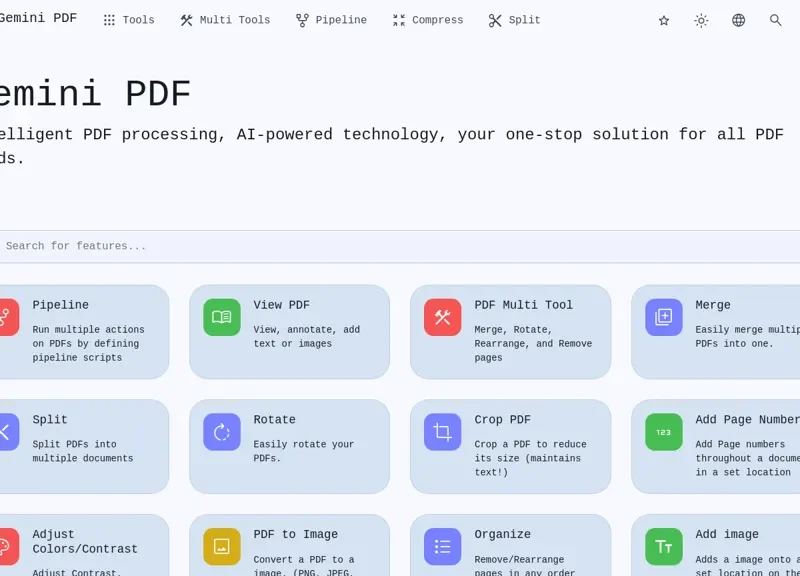Open the Adjust Colors/Contrast card title

pos(85,542)
